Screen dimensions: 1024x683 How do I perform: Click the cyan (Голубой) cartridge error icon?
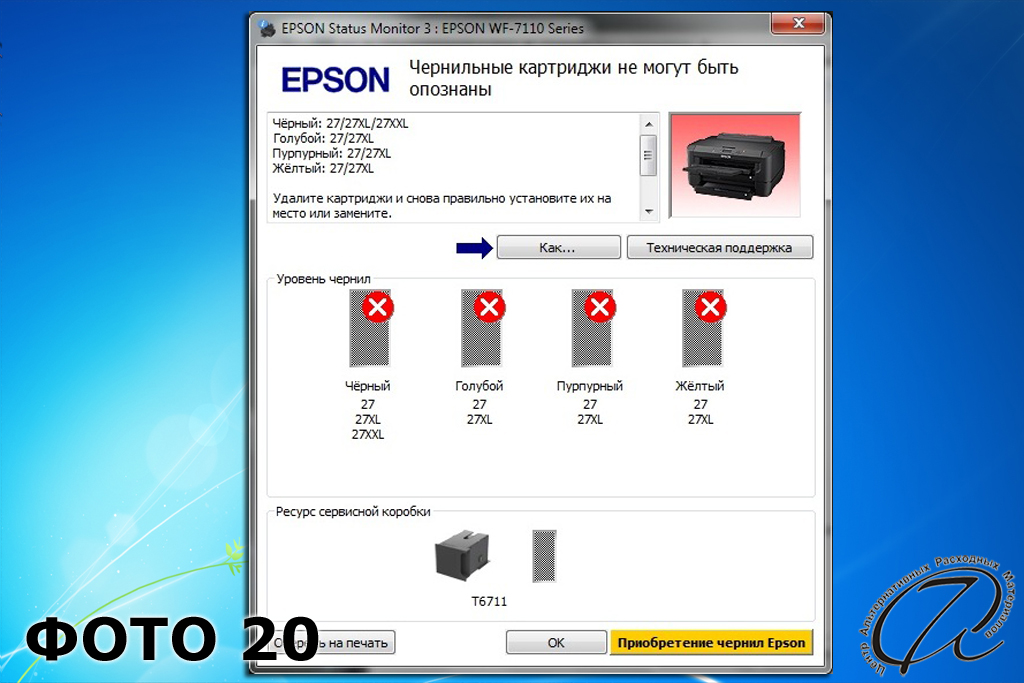489,308
